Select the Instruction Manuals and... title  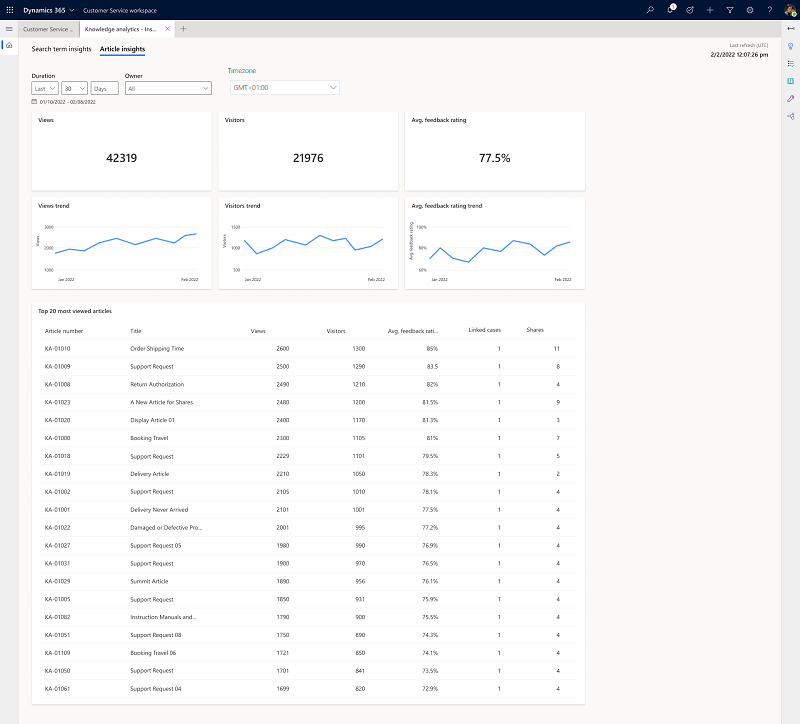163,617
